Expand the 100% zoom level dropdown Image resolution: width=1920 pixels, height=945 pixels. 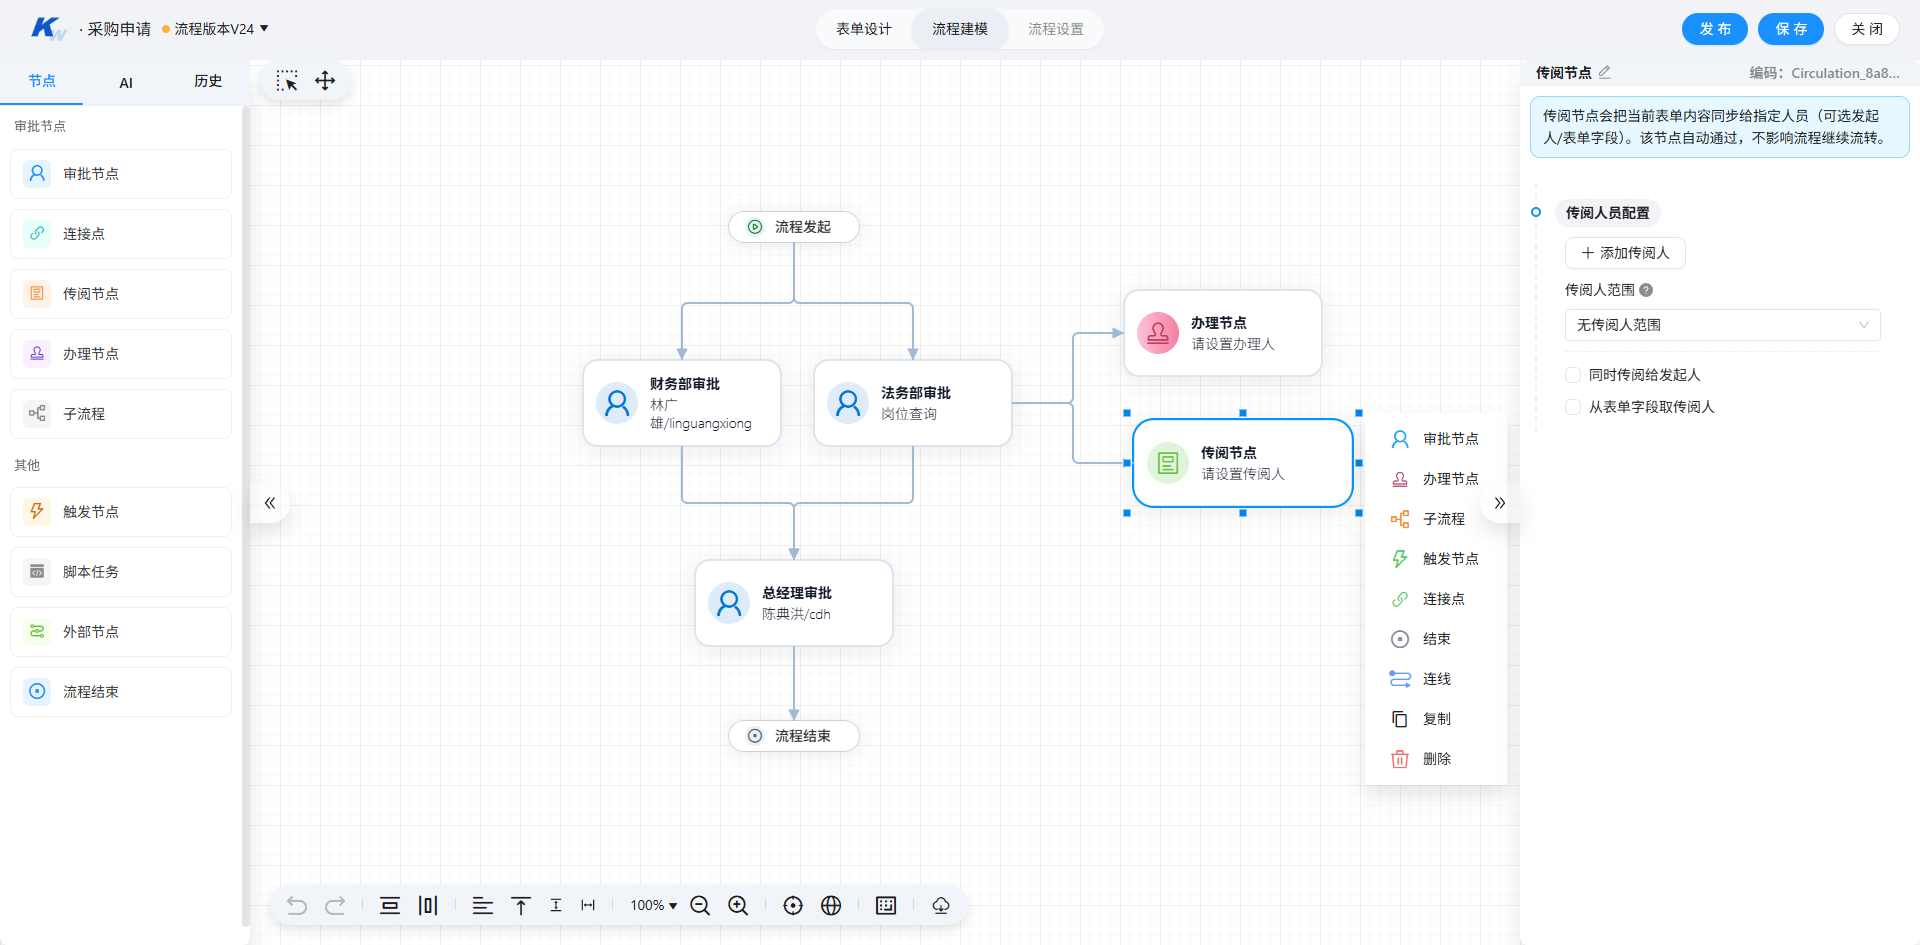point(653,905)
